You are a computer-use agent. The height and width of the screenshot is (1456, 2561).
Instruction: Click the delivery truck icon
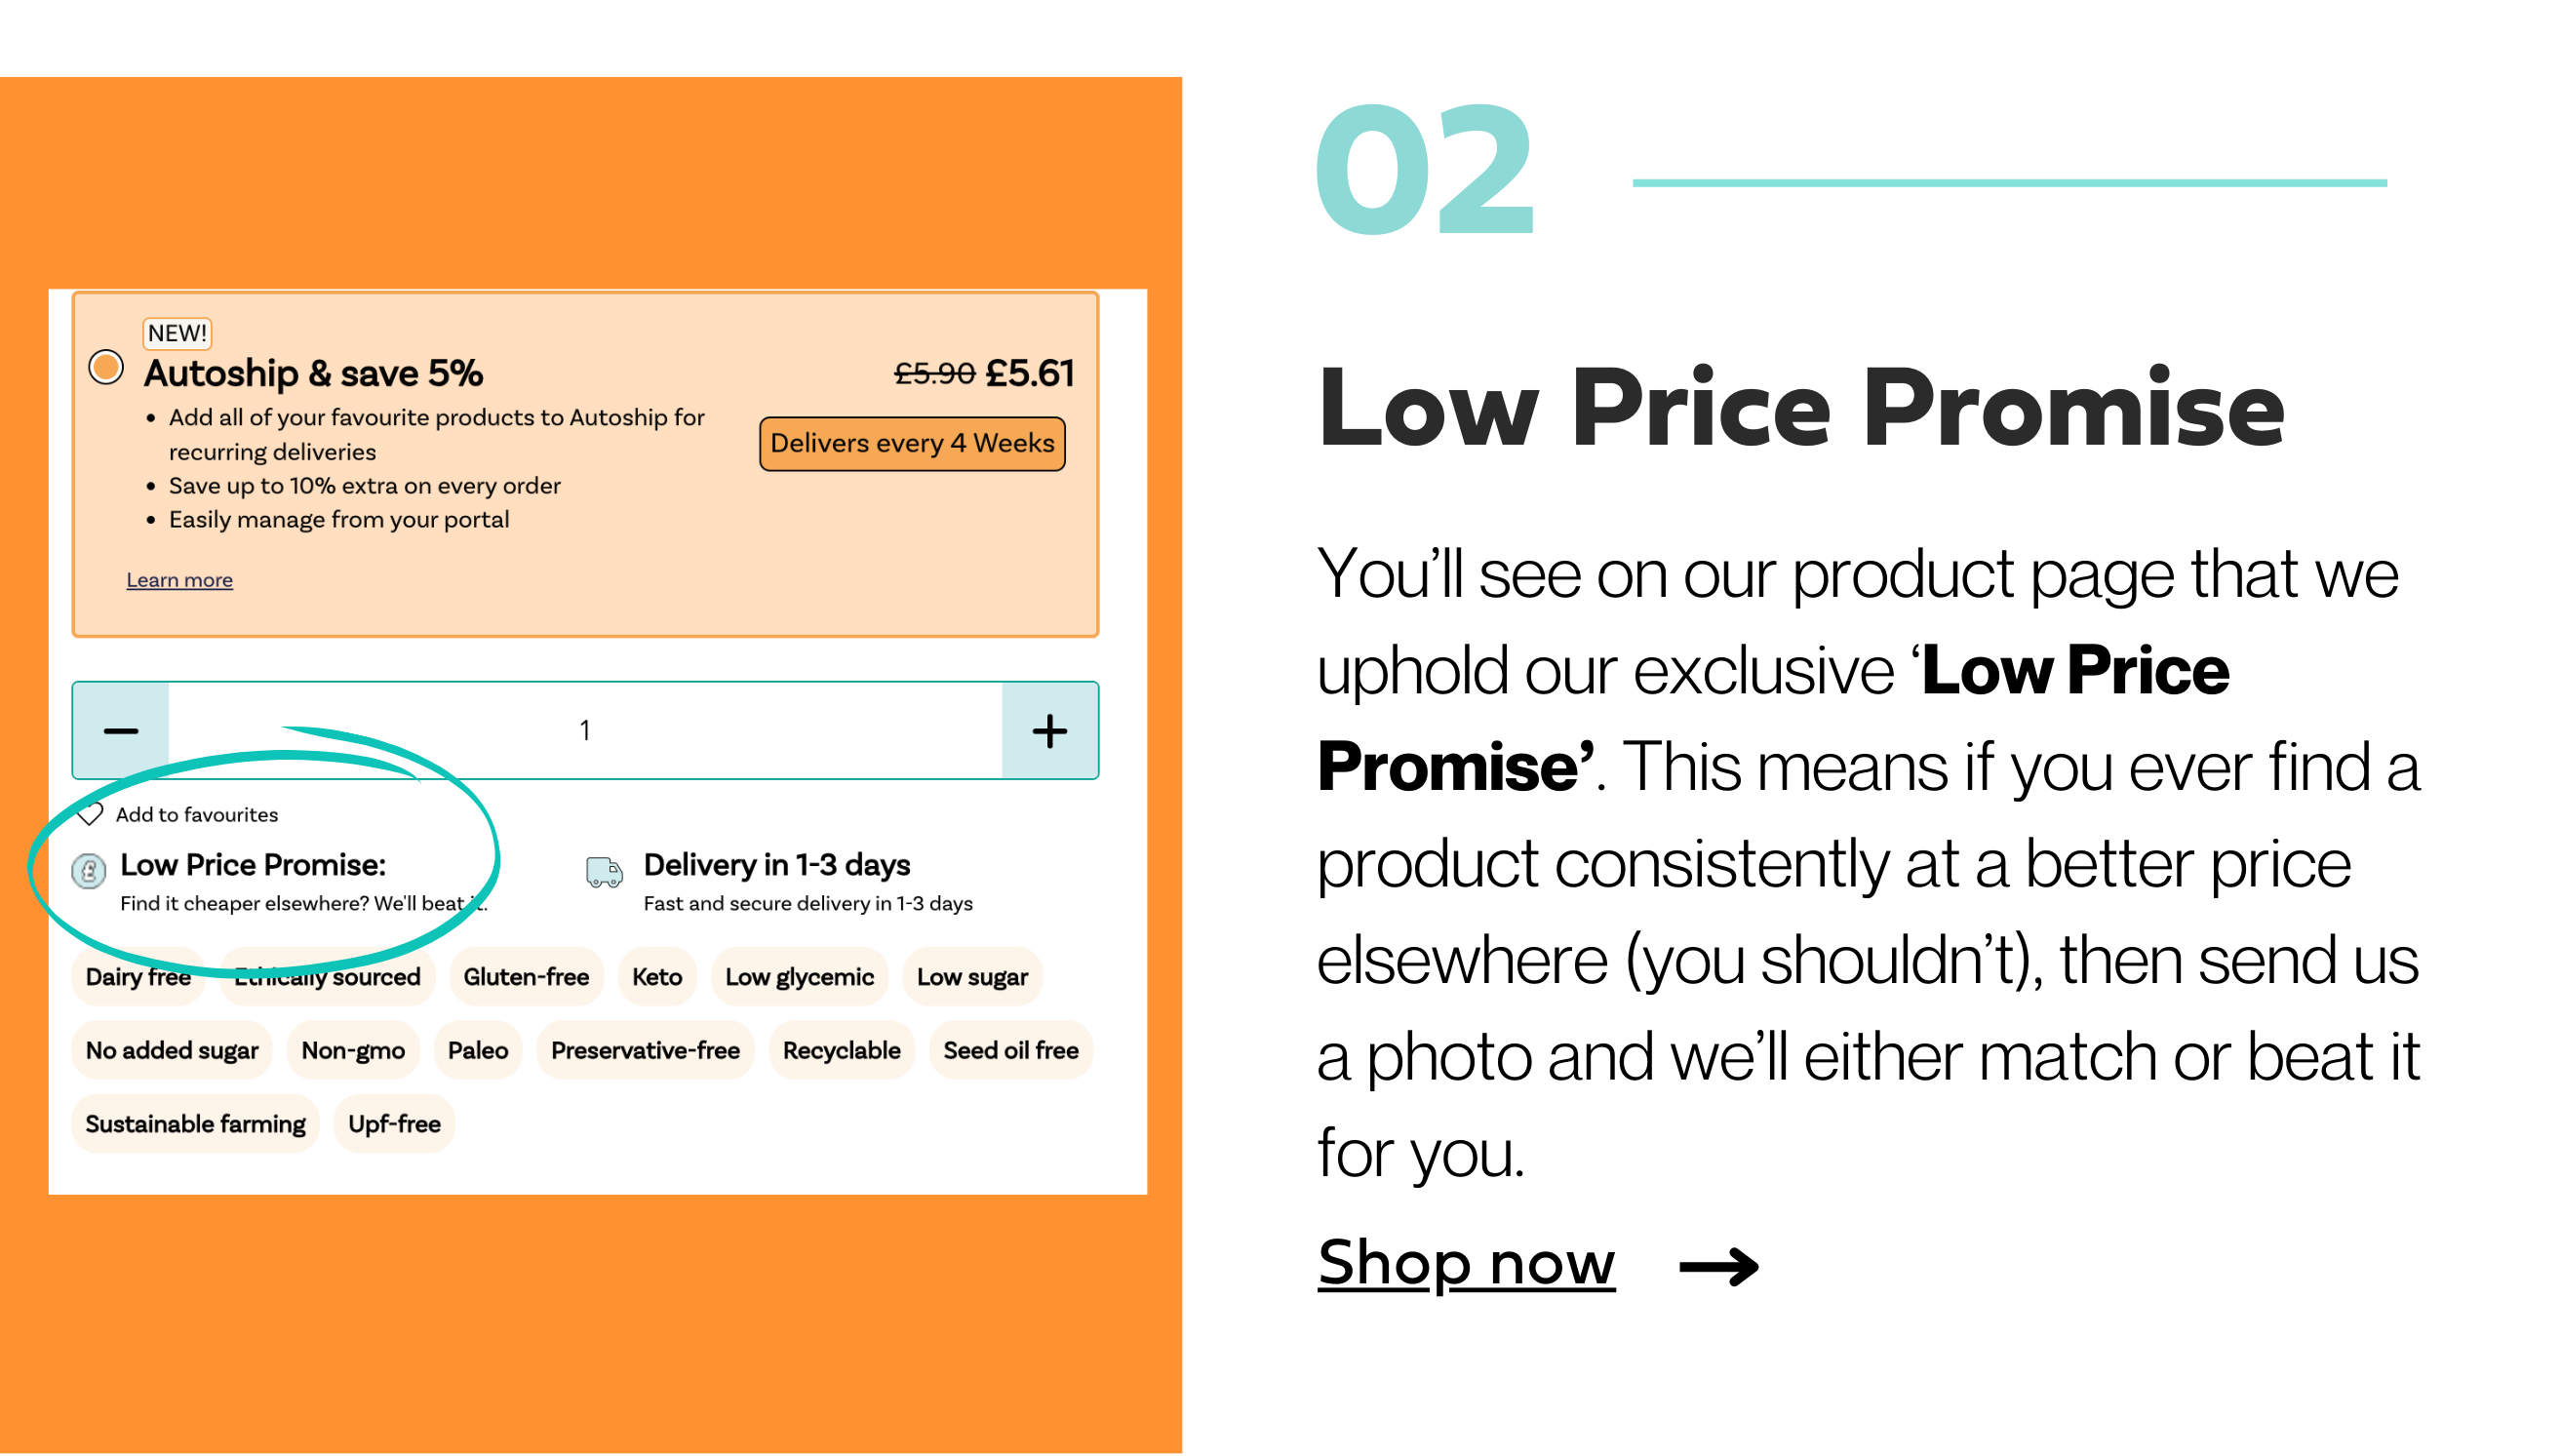(x=604, y=872)
